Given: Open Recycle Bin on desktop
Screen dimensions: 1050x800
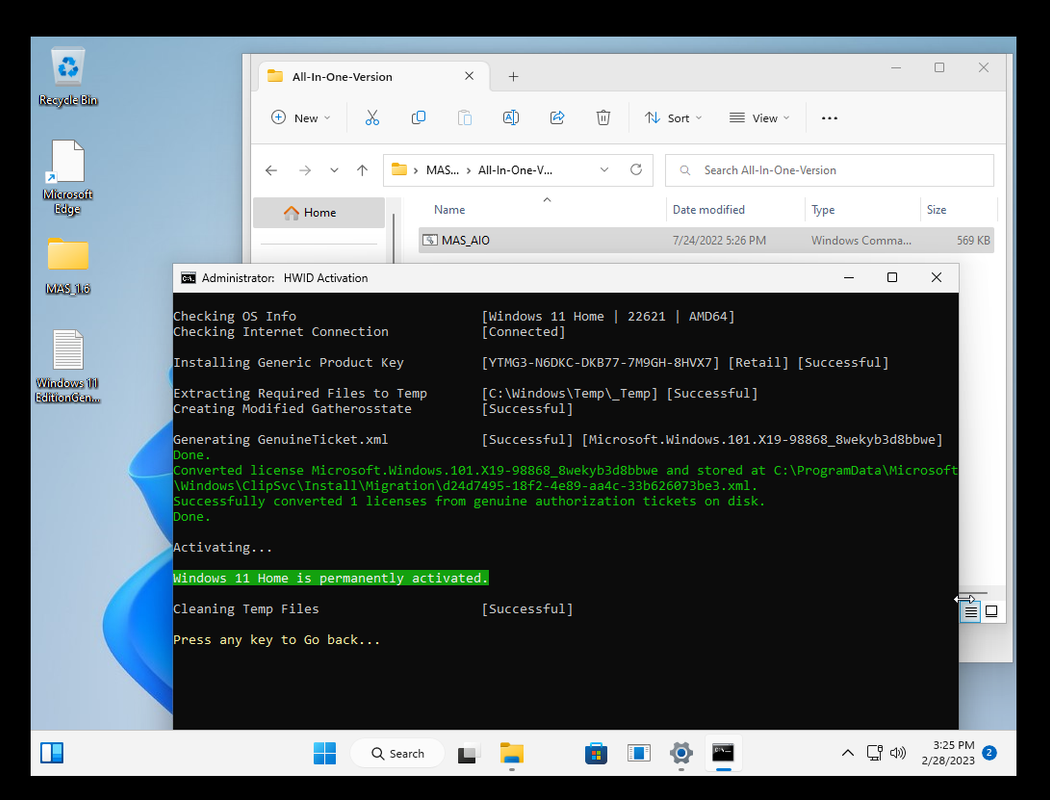Looking at the screenshot, I should (x=68, y=77).
